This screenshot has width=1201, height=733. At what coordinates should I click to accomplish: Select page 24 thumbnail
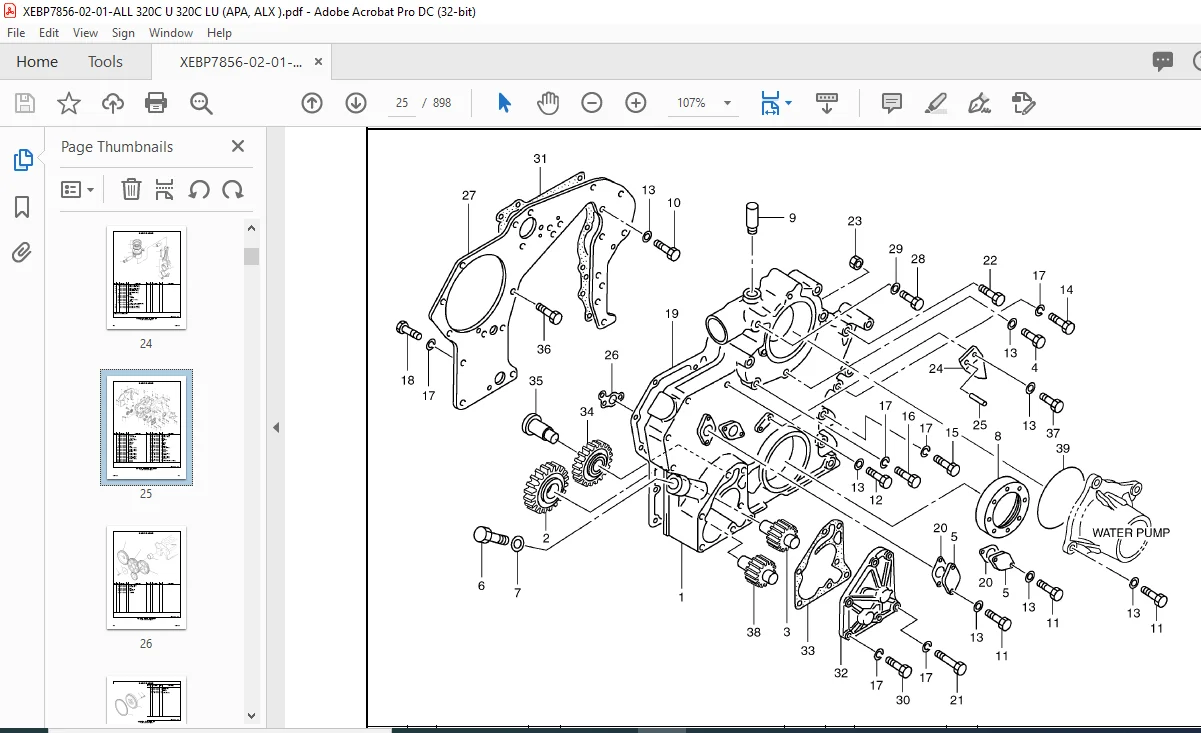pyautogui.click(x=146, y=278)
